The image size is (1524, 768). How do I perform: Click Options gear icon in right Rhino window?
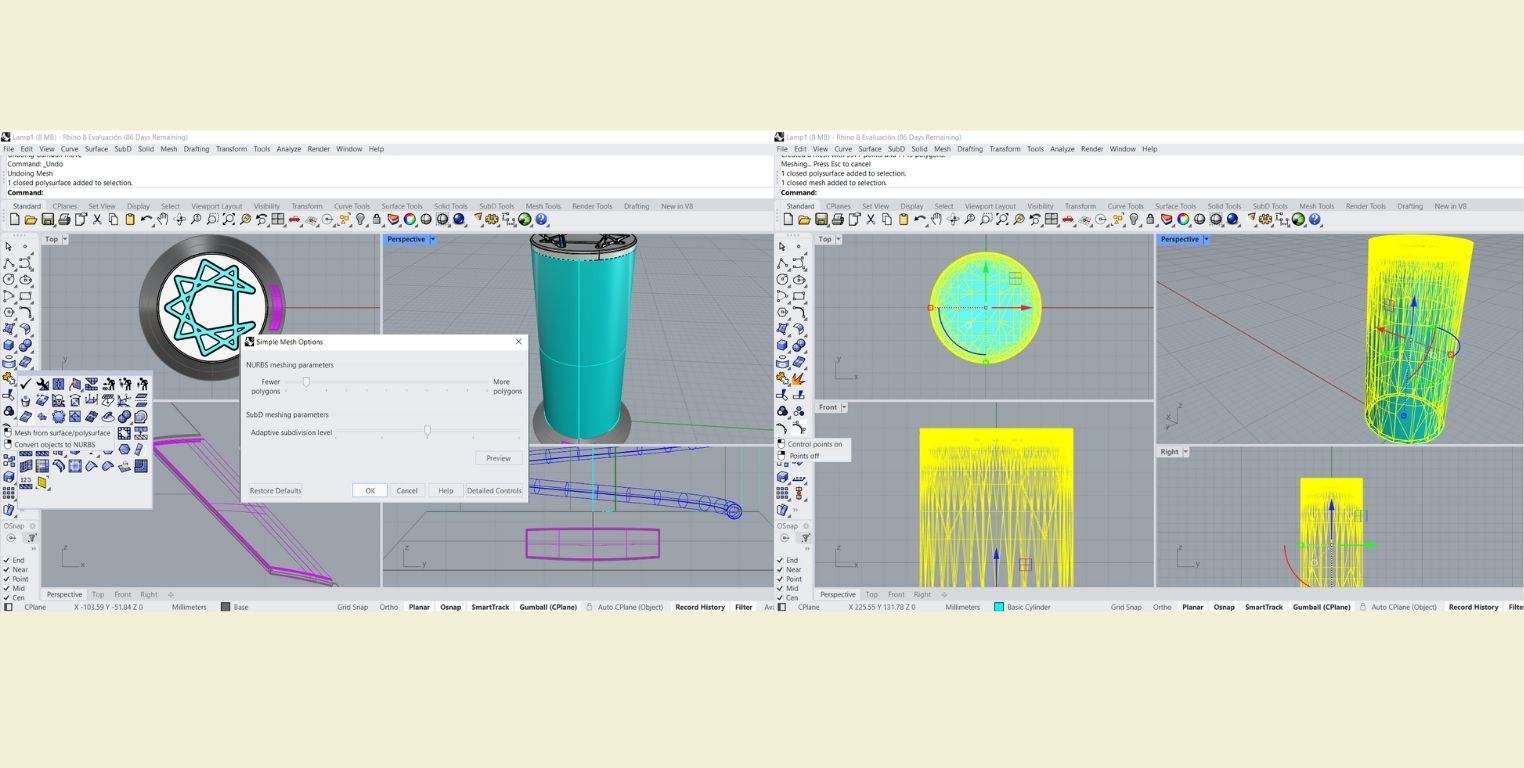coord(1265,219)
